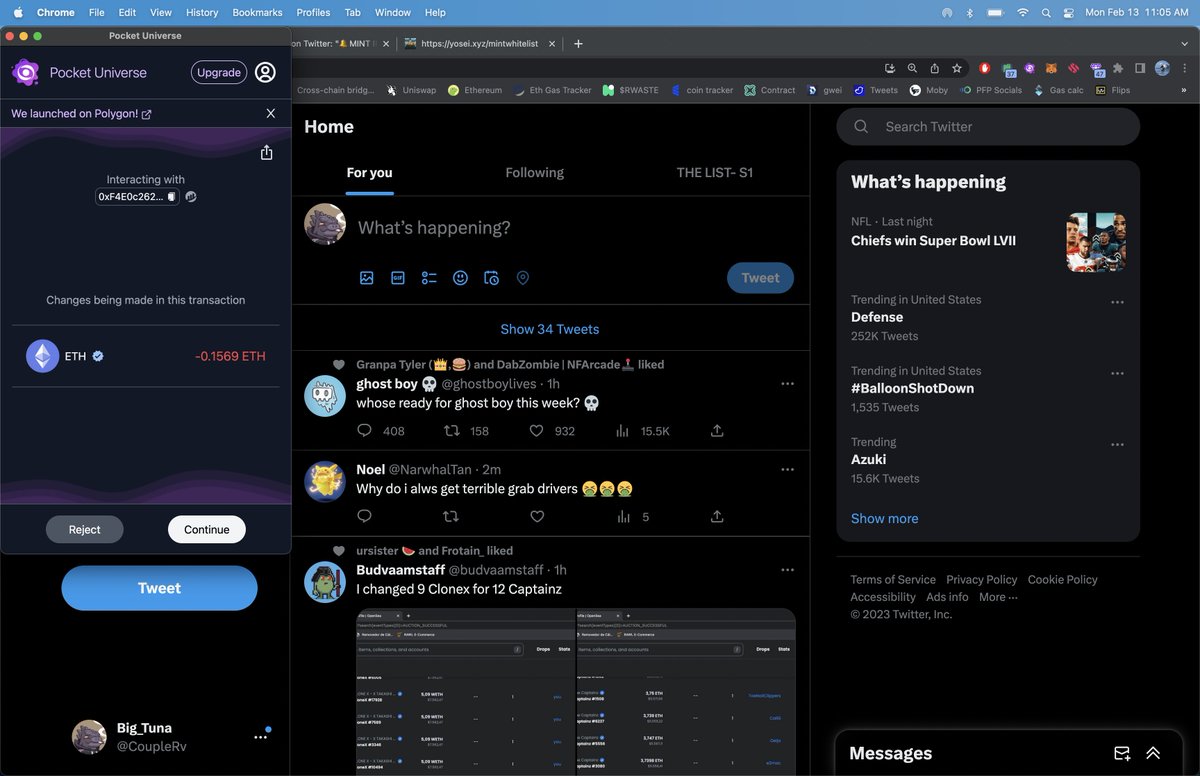Viewport: 1200px width, 776px height.
Task: Bookmark this page with the star icon
Action: (x=957, y=68)
